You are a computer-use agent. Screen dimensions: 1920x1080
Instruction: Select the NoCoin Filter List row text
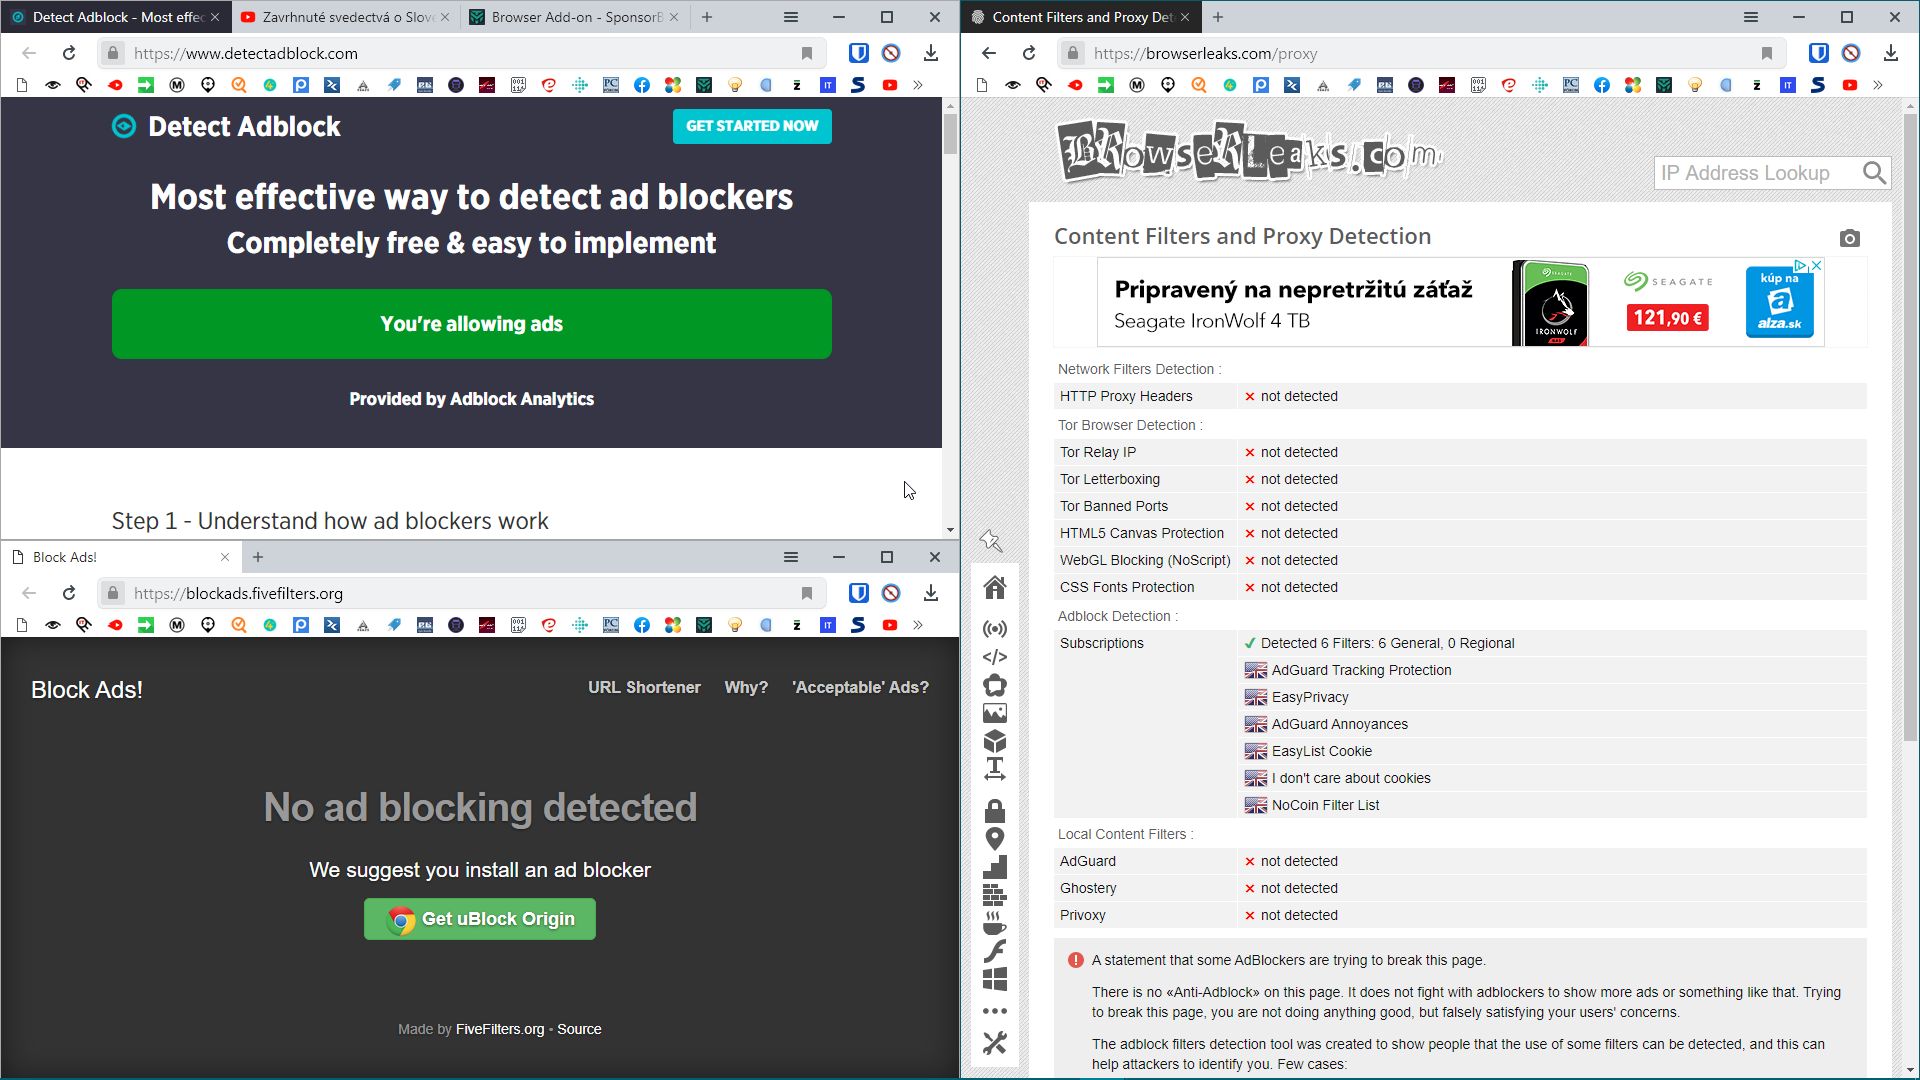(x=1325, y=805)
